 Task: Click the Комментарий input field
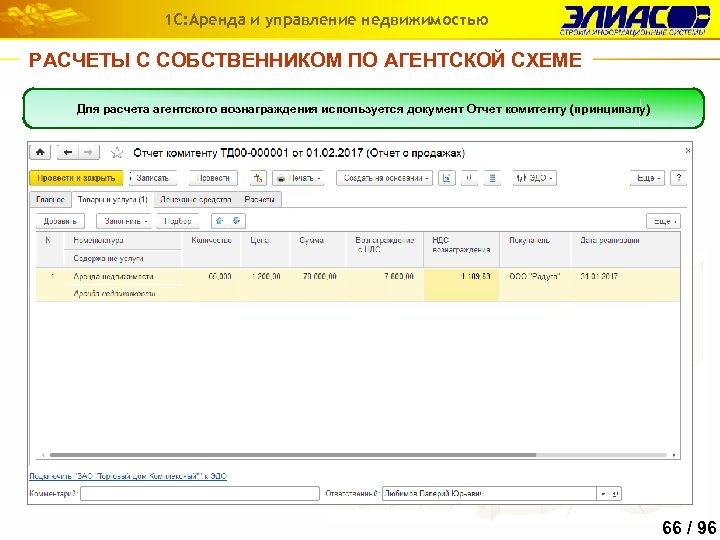tap(200, 494)
